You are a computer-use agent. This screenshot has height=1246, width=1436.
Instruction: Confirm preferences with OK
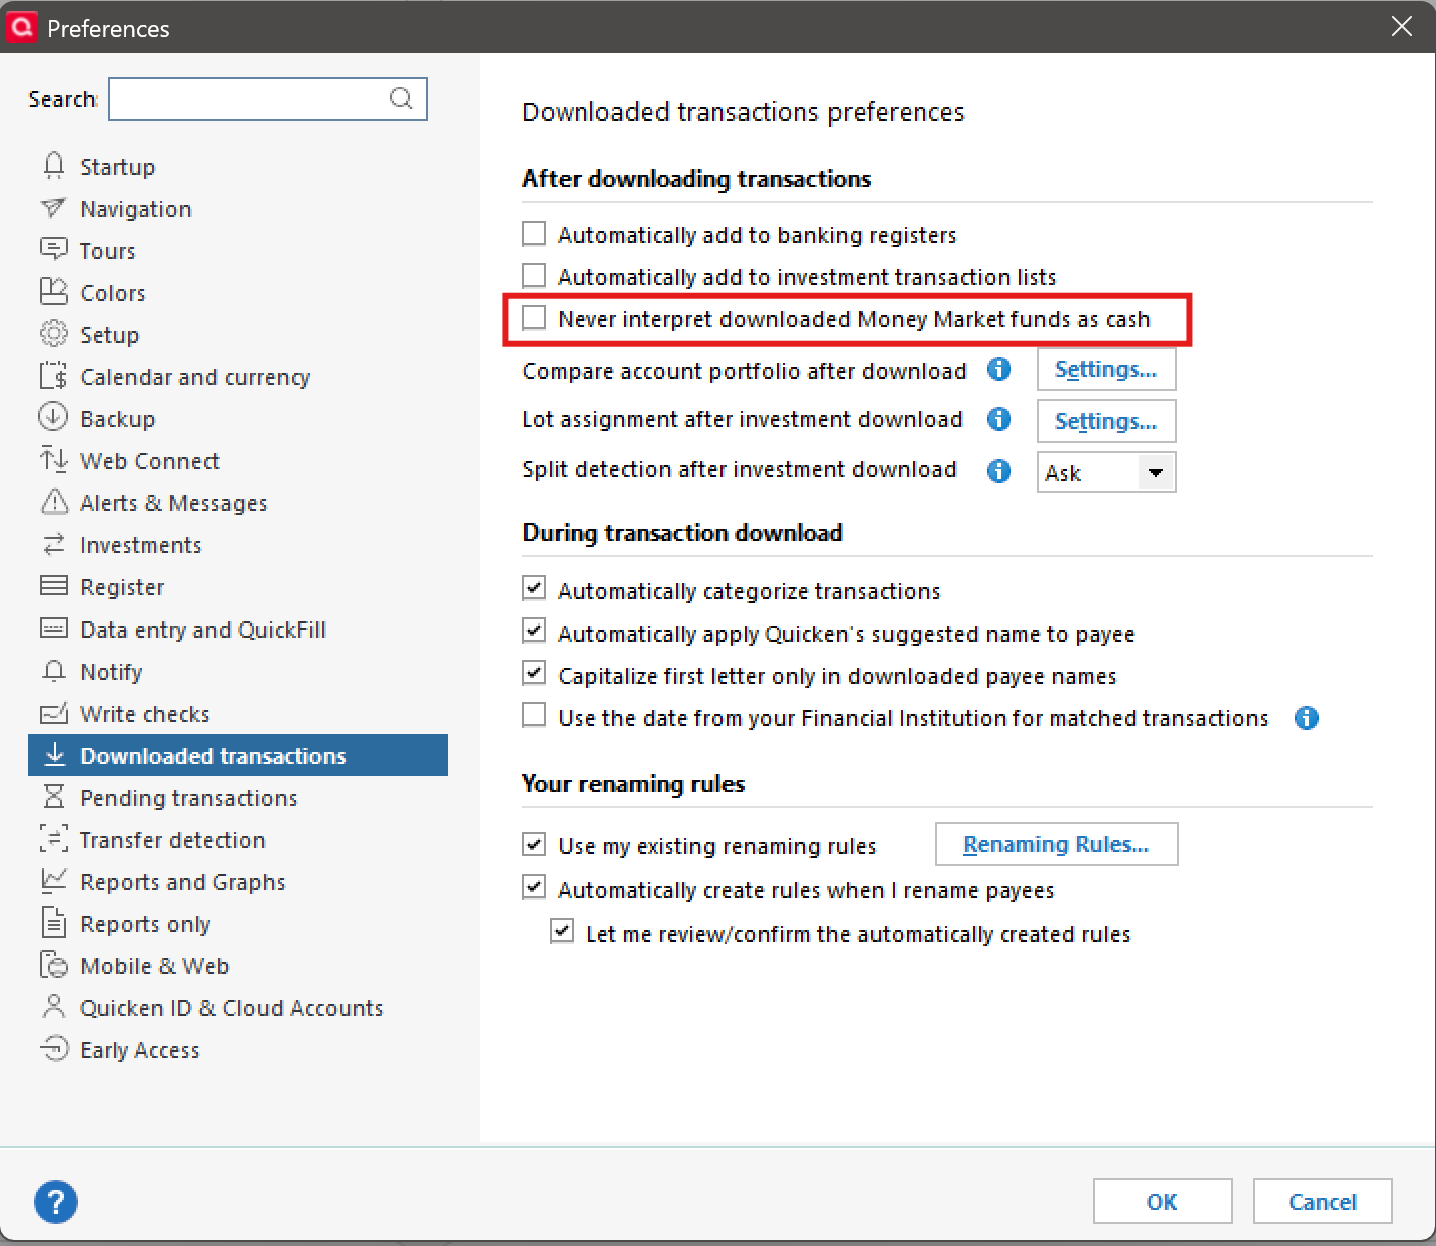pos(1162,1201)
